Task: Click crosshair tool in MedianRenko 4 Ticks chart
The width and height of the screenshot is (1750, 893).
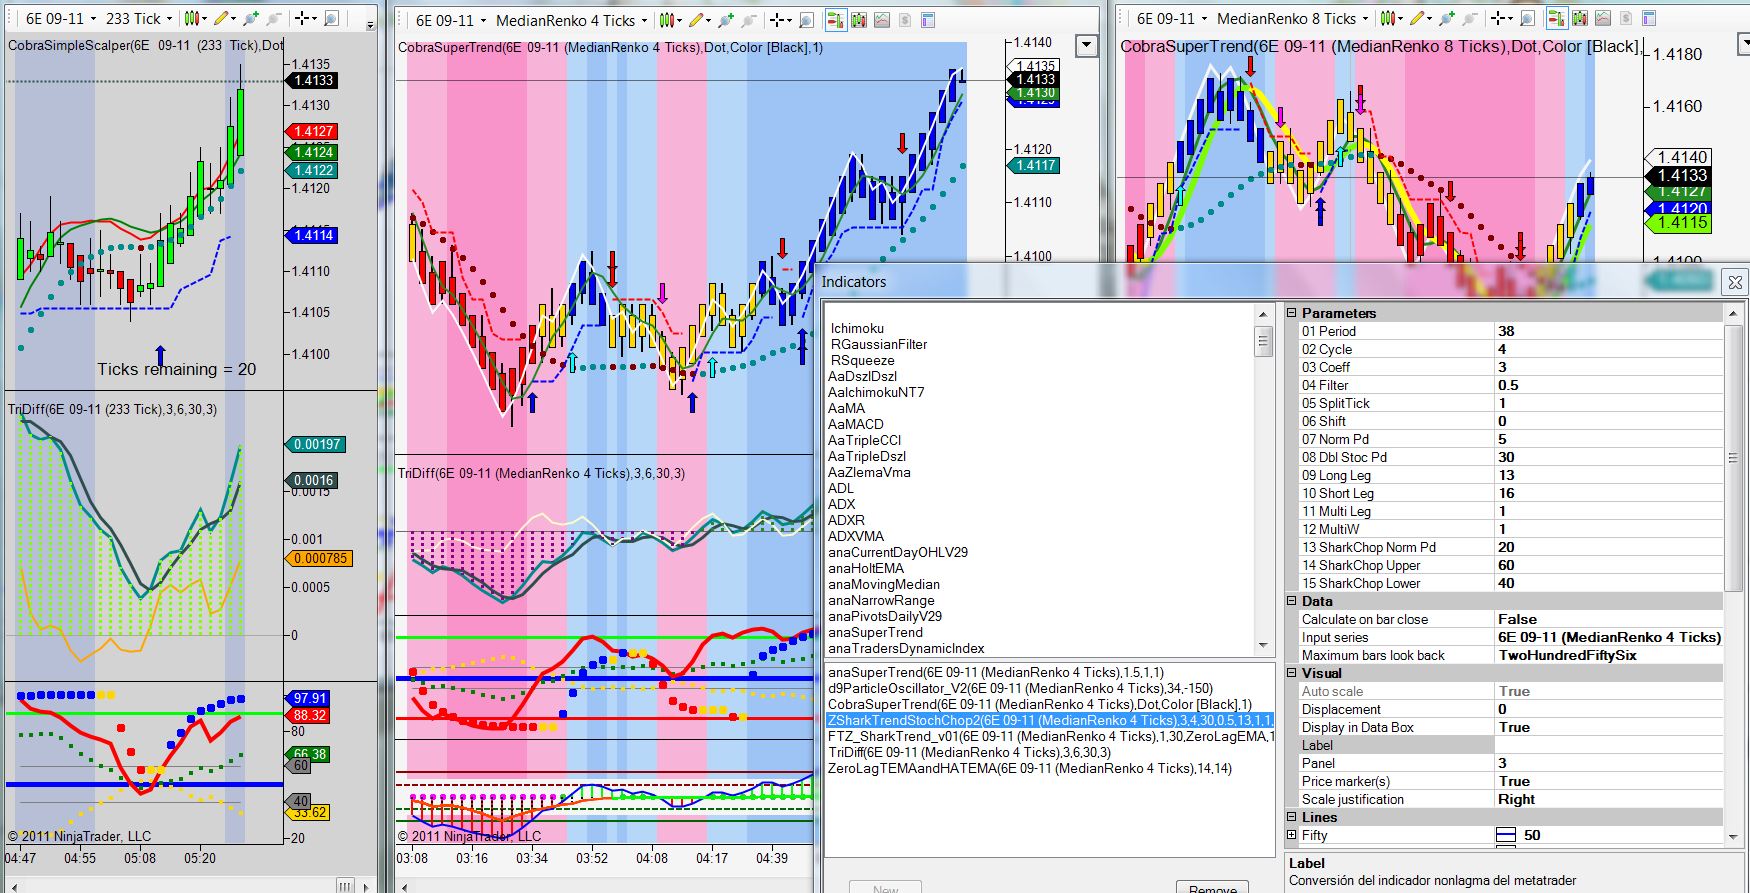Action: [779, 20]
